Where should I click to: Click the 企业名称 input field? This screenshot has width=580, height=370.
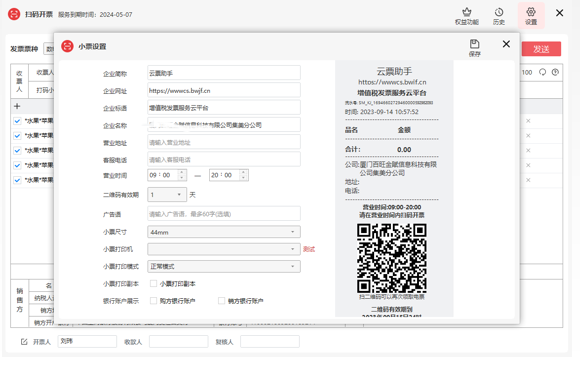(224, 125)
